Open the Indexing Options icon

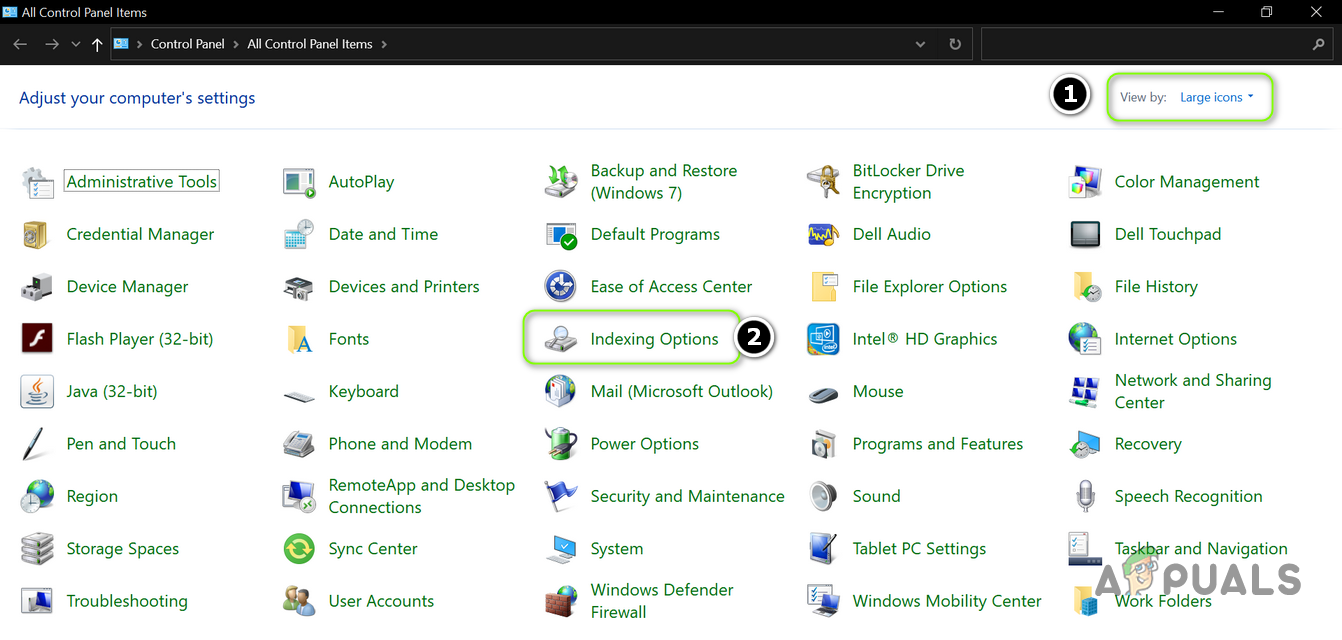click(561, 340)
